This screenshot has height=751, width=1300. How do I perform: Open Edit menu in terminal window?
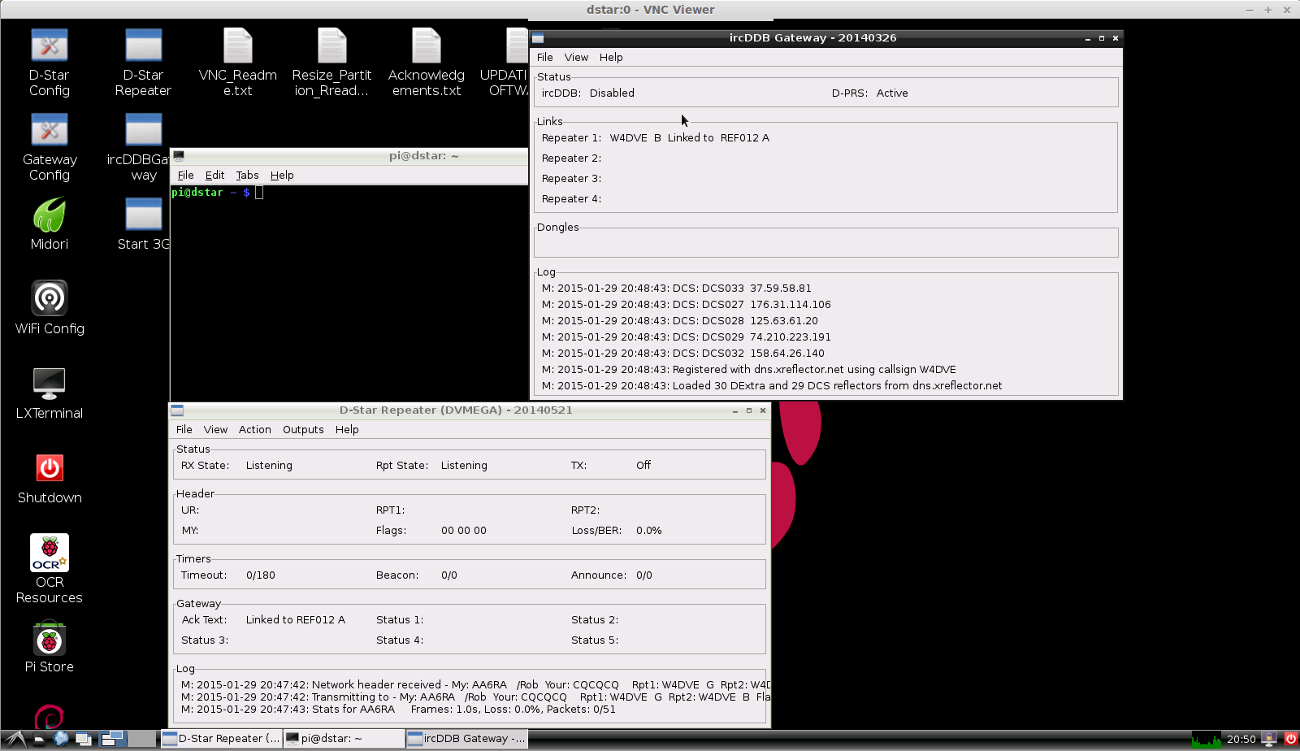215,175
